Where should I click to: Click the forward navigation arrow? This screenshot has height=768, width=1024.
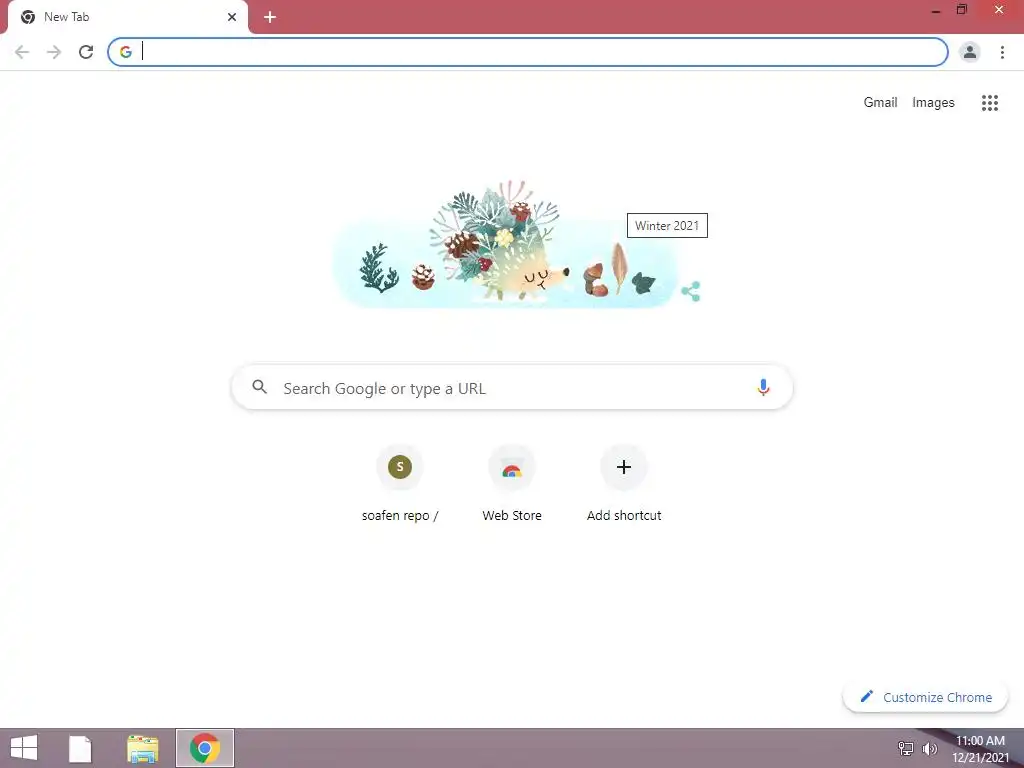coord(54,52)
